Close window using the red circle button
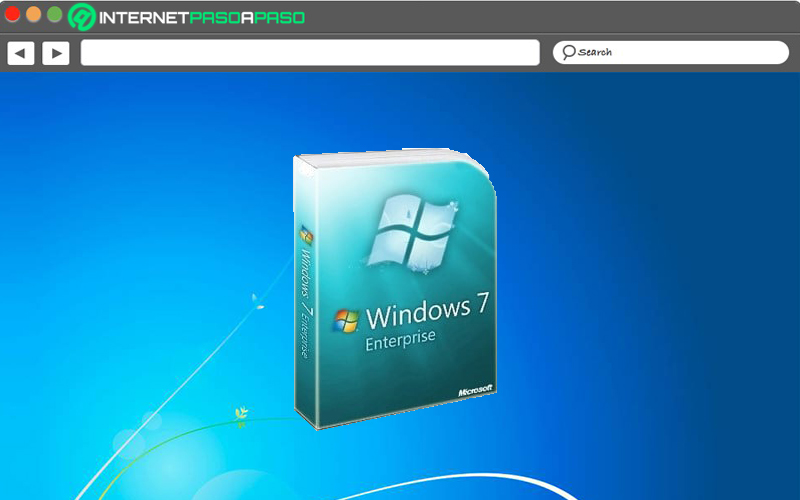800x500 pixels. tap(12, 14)
